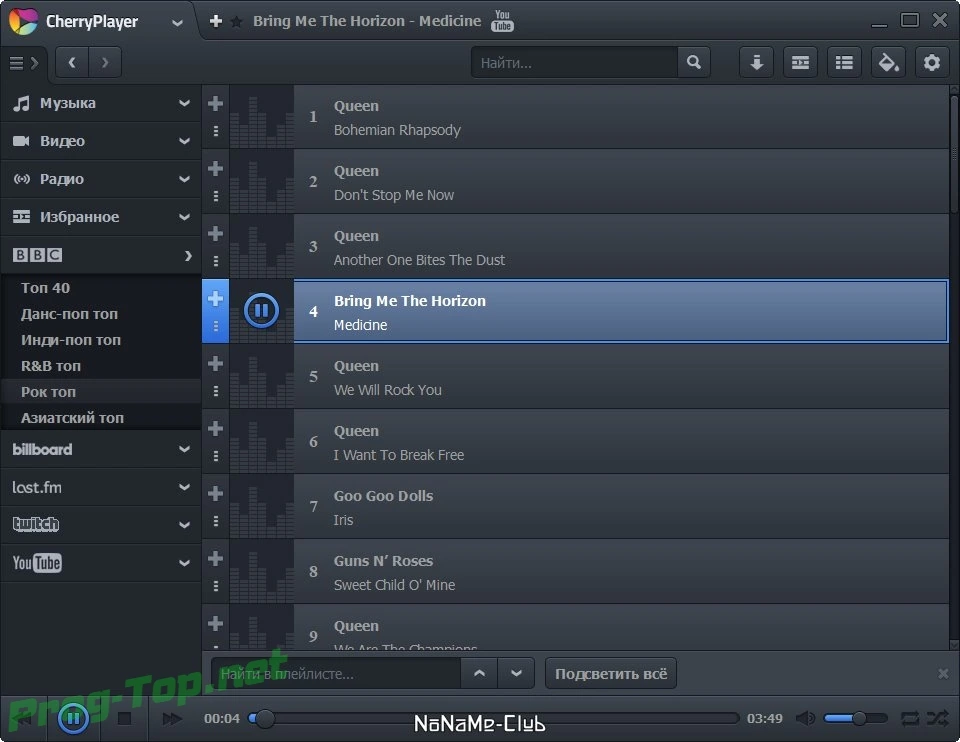Toggle repeat mode icon
Screen dimensions: 960x742
pos(910,718)
